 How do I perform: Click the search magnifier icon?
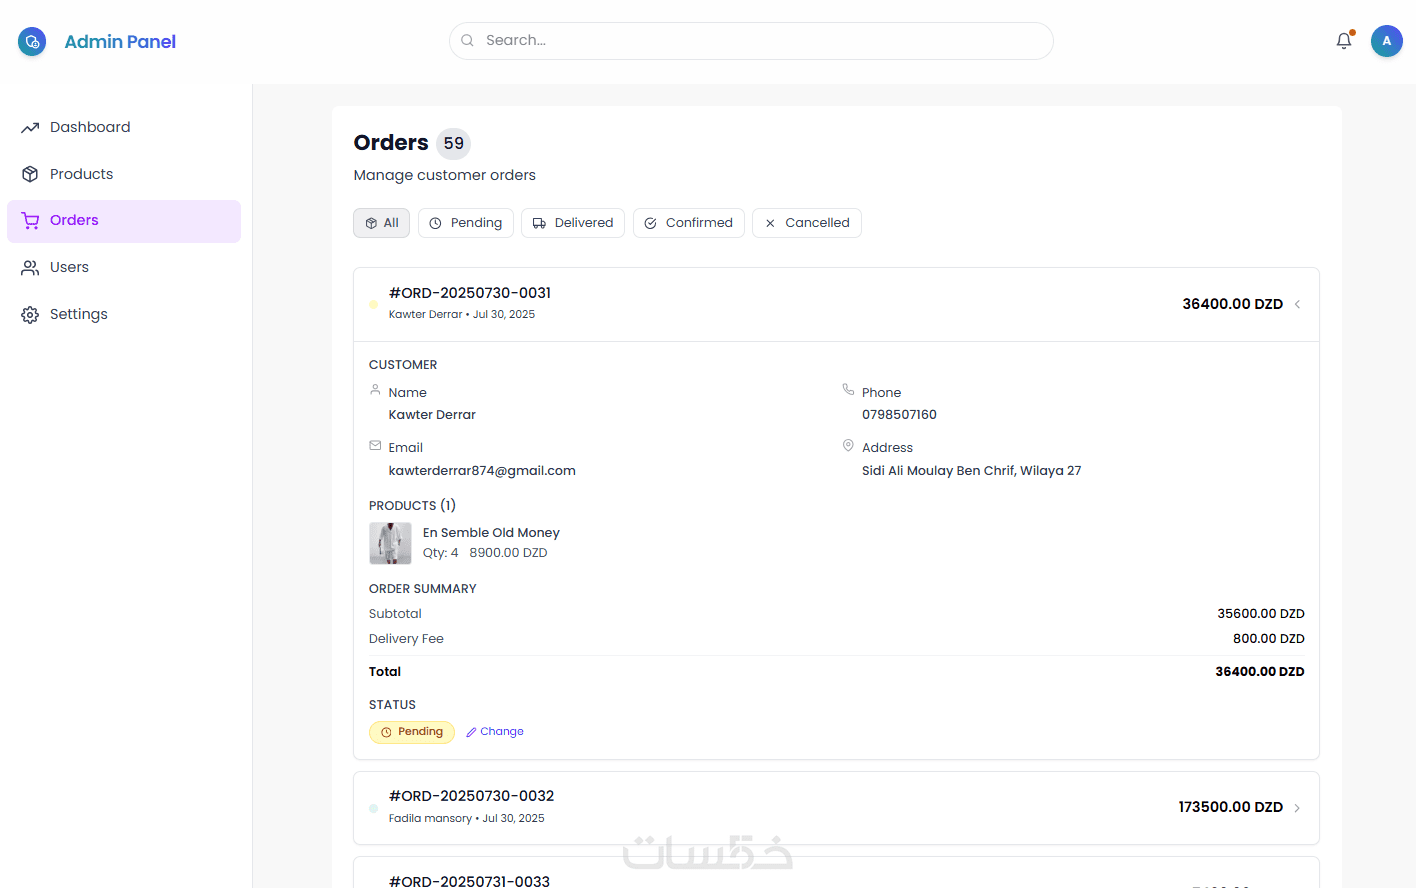(467, 41)
